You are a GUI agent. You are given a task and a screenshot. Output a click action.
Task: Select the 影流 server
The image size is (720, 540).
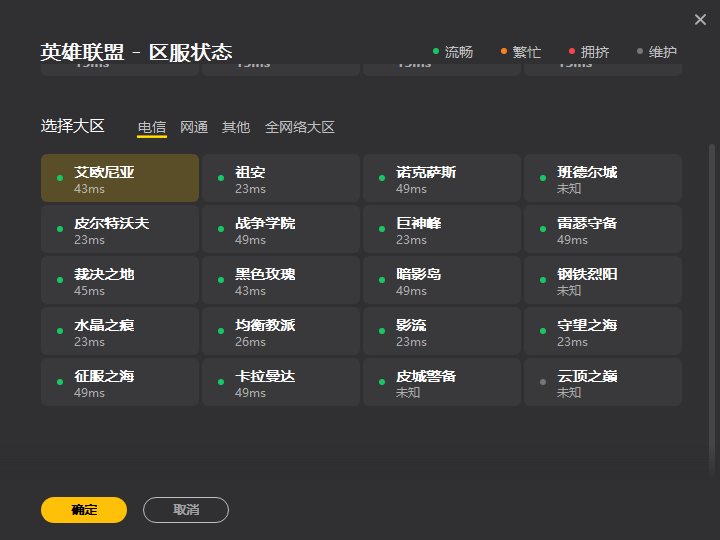pyautogui.click(x=442, y=331)
